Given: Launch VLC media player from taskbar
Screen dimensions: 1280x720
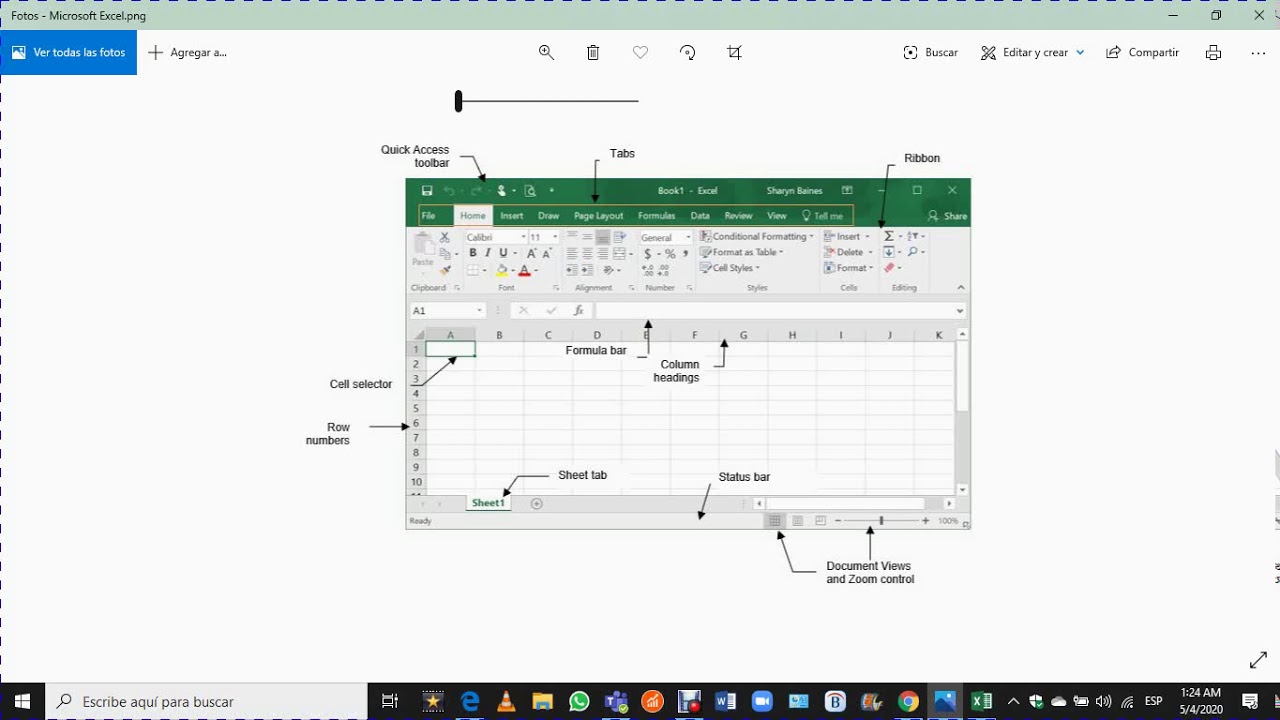Looking at the screenshot, I should tap(506, 701).
